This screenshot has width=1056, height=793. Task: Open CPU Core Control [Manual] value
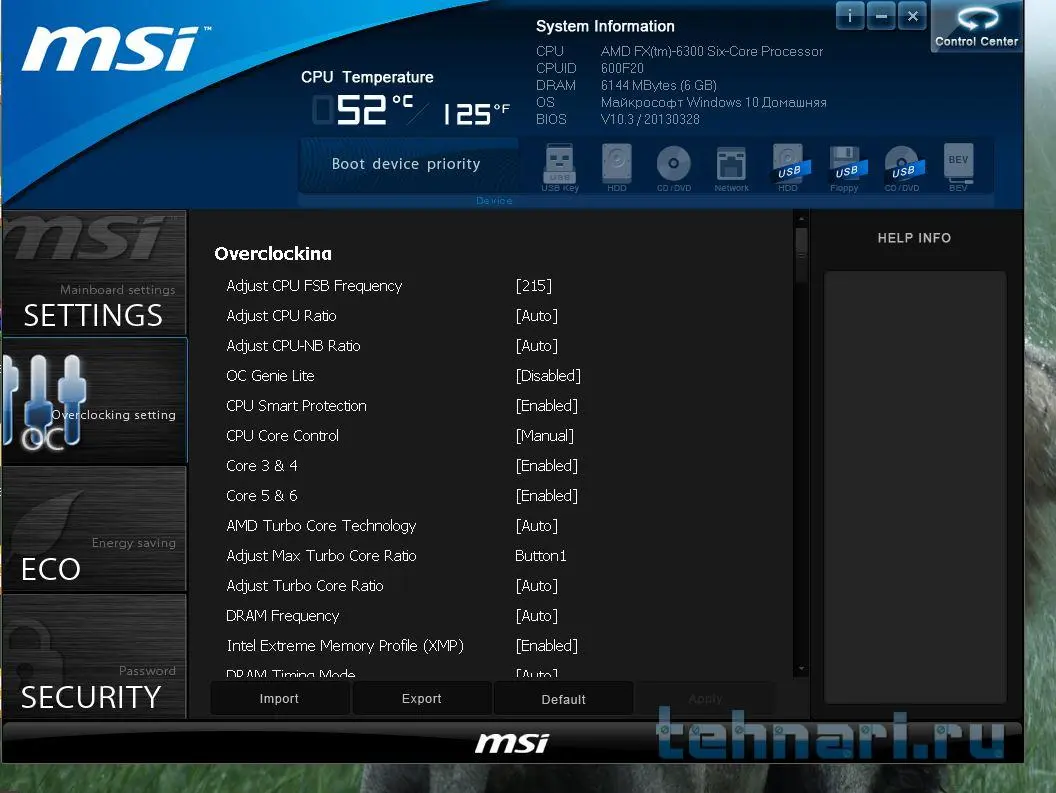(544, 436)
